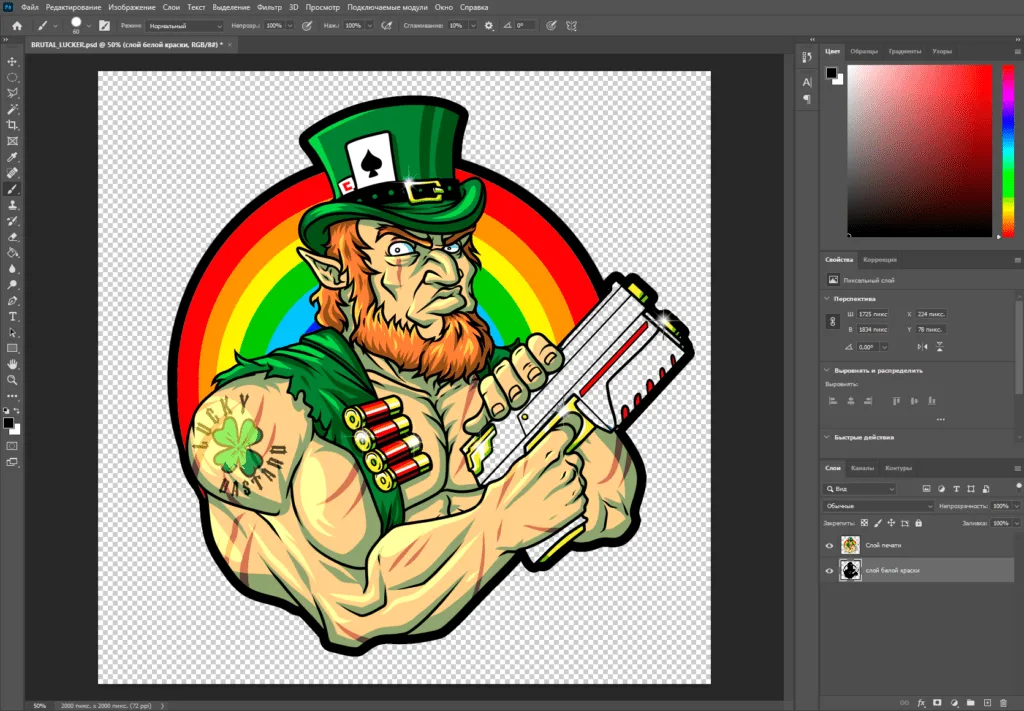Activate the Hand tool
Viewport: 1024px width, 711px height.
tap(13, 364)
